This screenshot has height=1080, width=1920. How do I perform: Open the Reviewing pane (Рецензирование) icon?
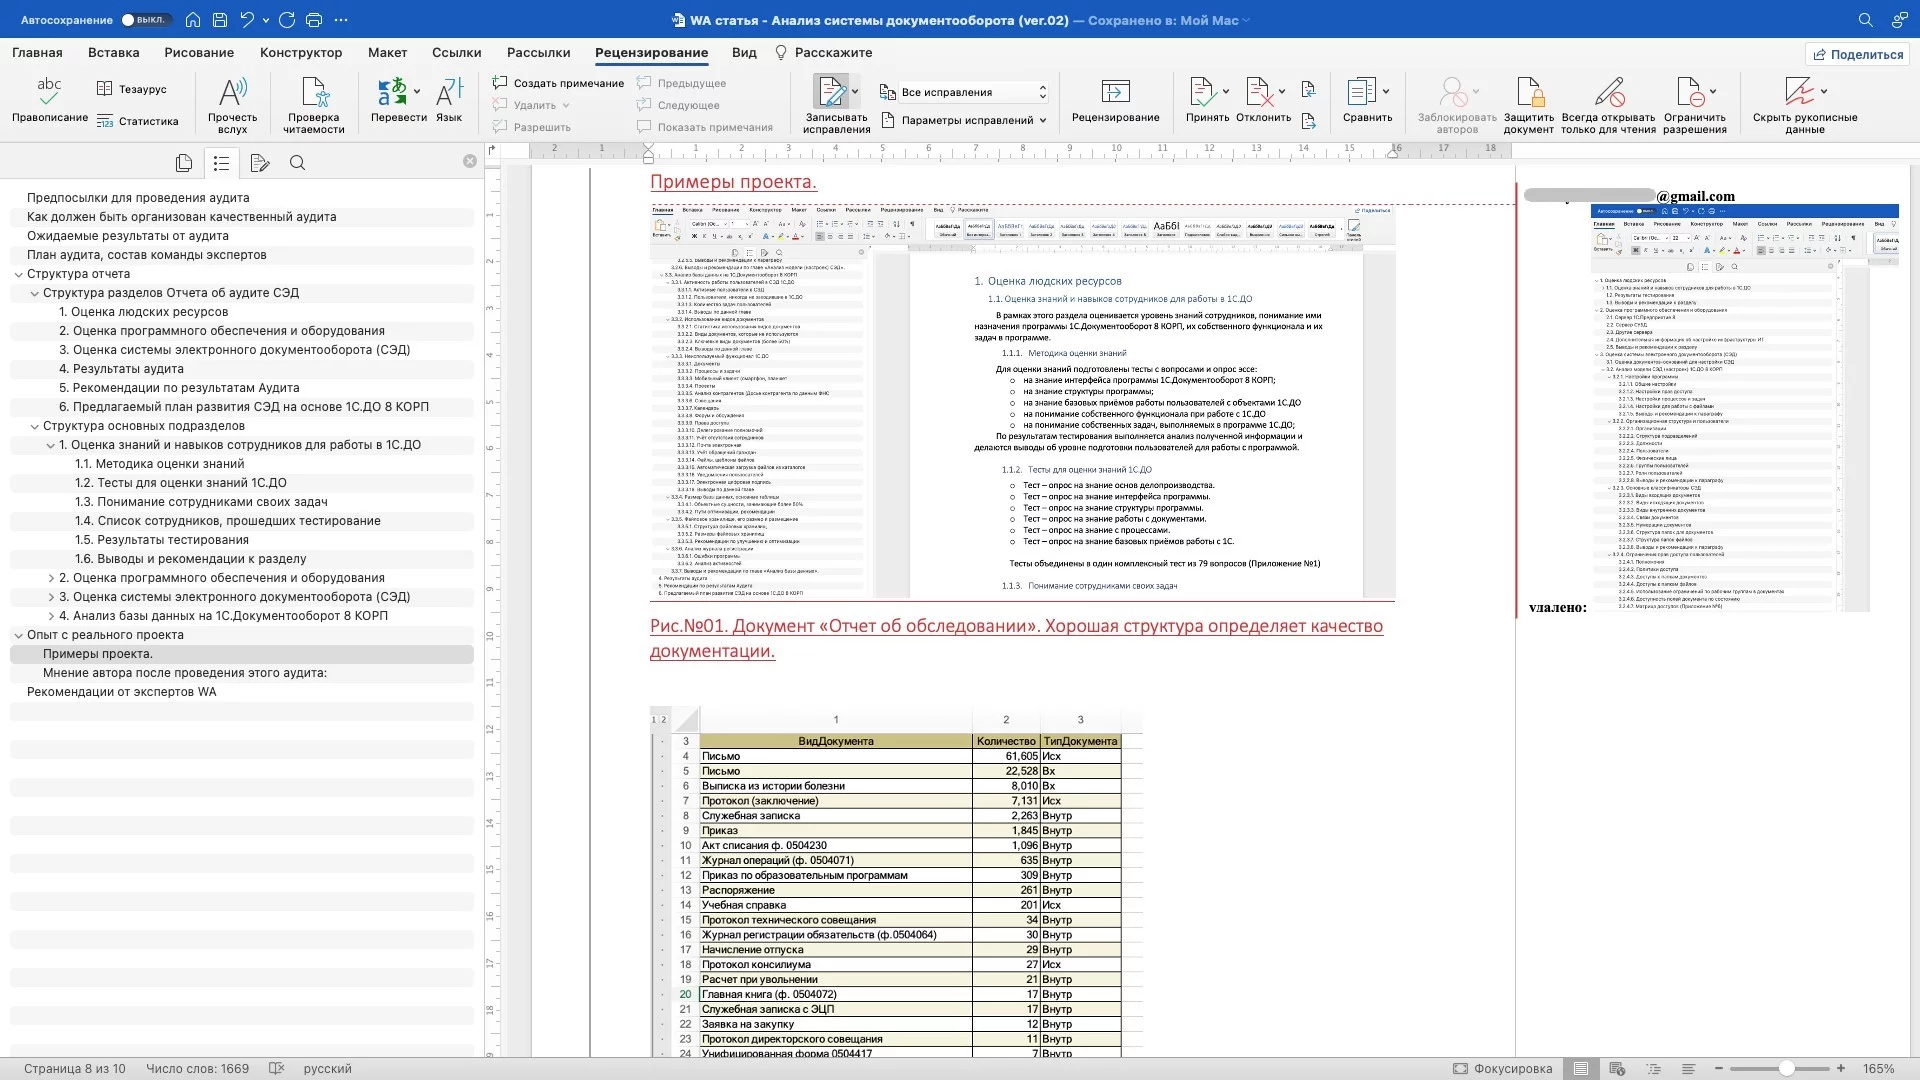[x=1115, y=93]
